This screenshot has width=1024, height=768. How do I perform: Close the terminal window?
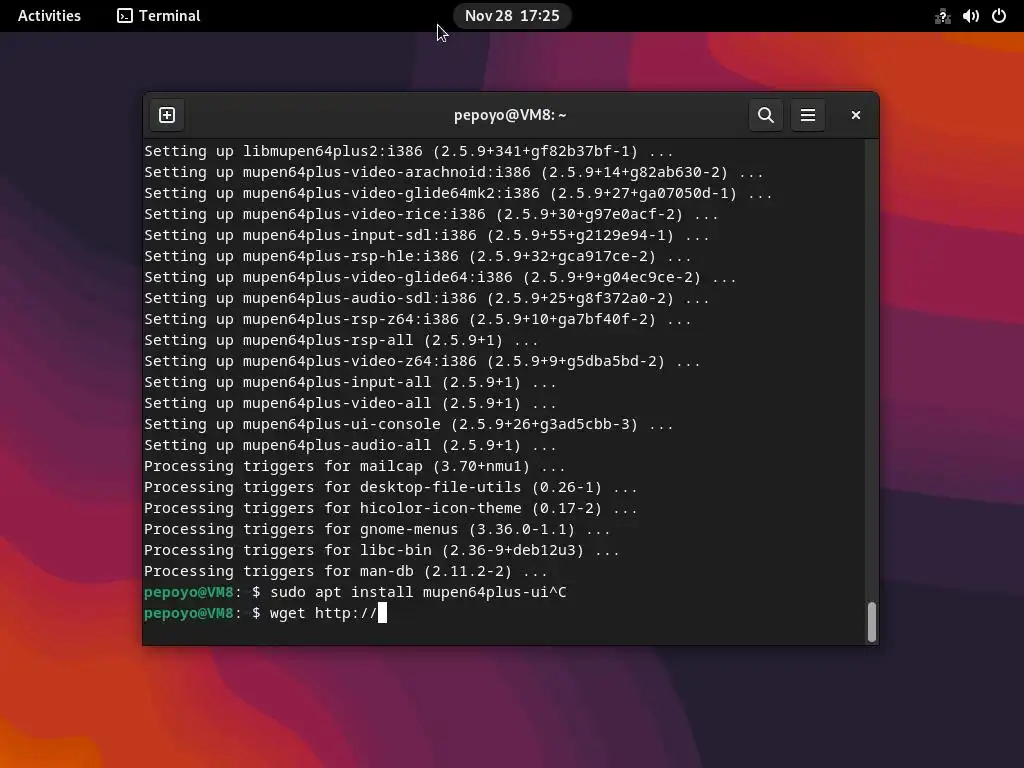856,115
